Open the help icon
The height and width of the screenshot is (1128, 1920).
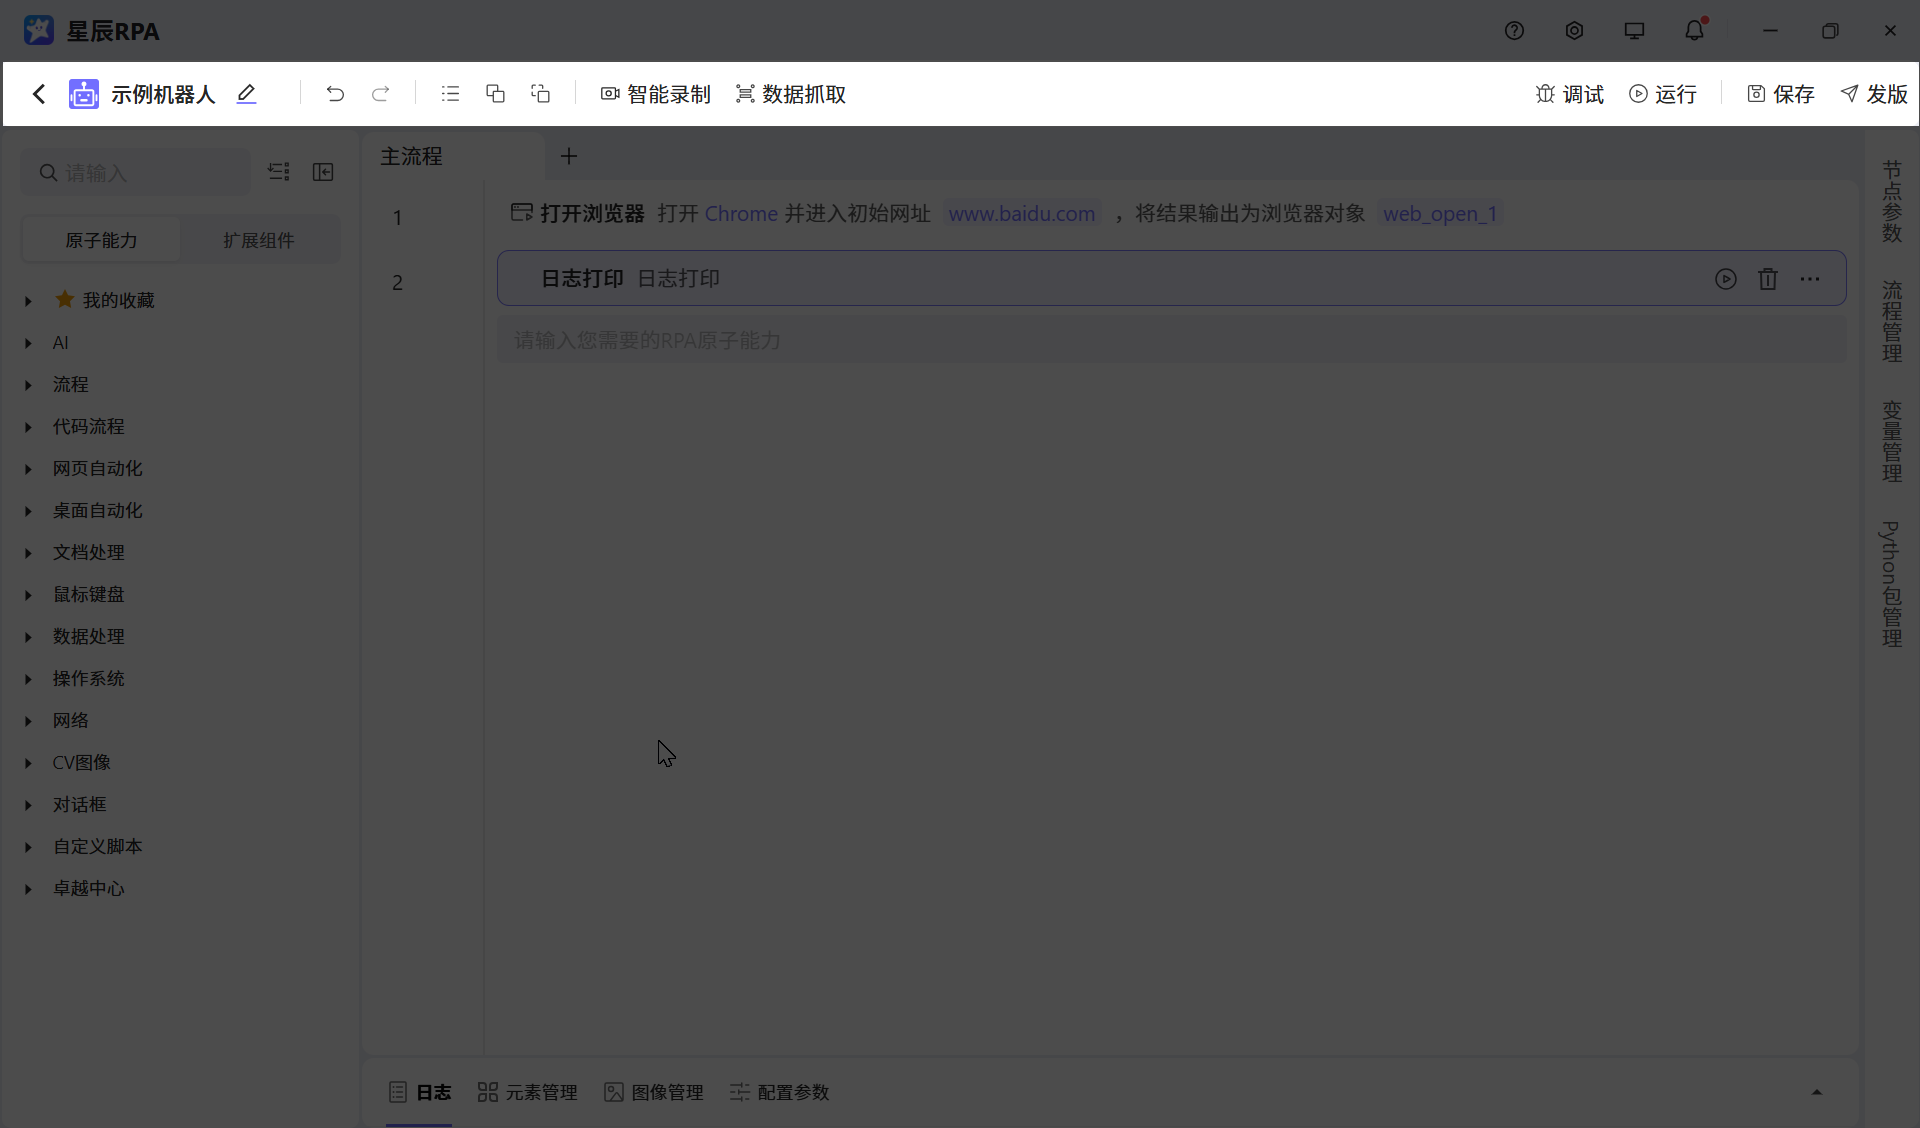[x=1514, y=30]
